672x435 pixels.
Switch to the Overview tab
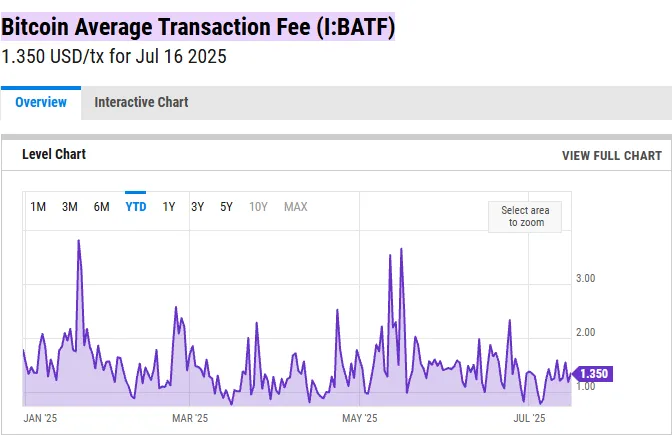click(x=41, y=102)
